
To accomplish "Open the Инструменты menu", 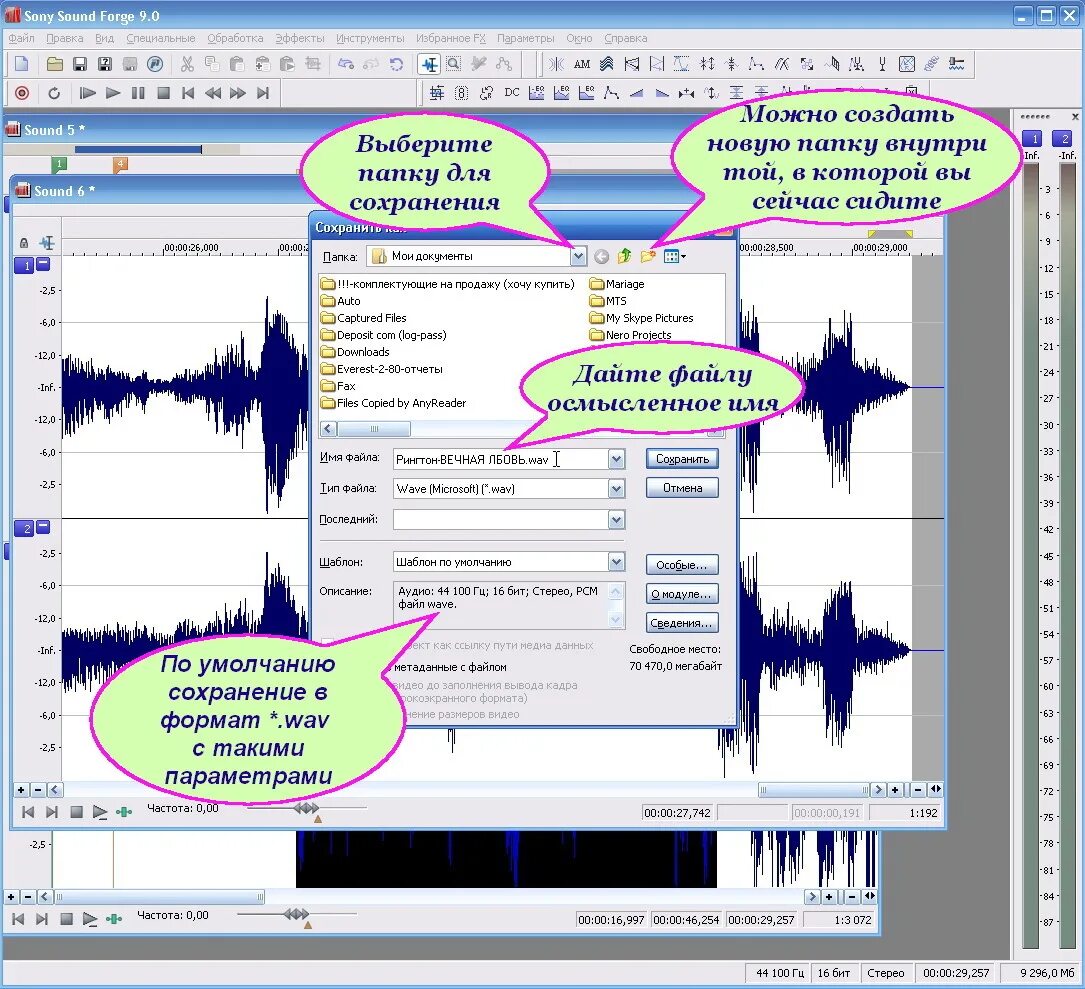I will [x=370, y=38].
